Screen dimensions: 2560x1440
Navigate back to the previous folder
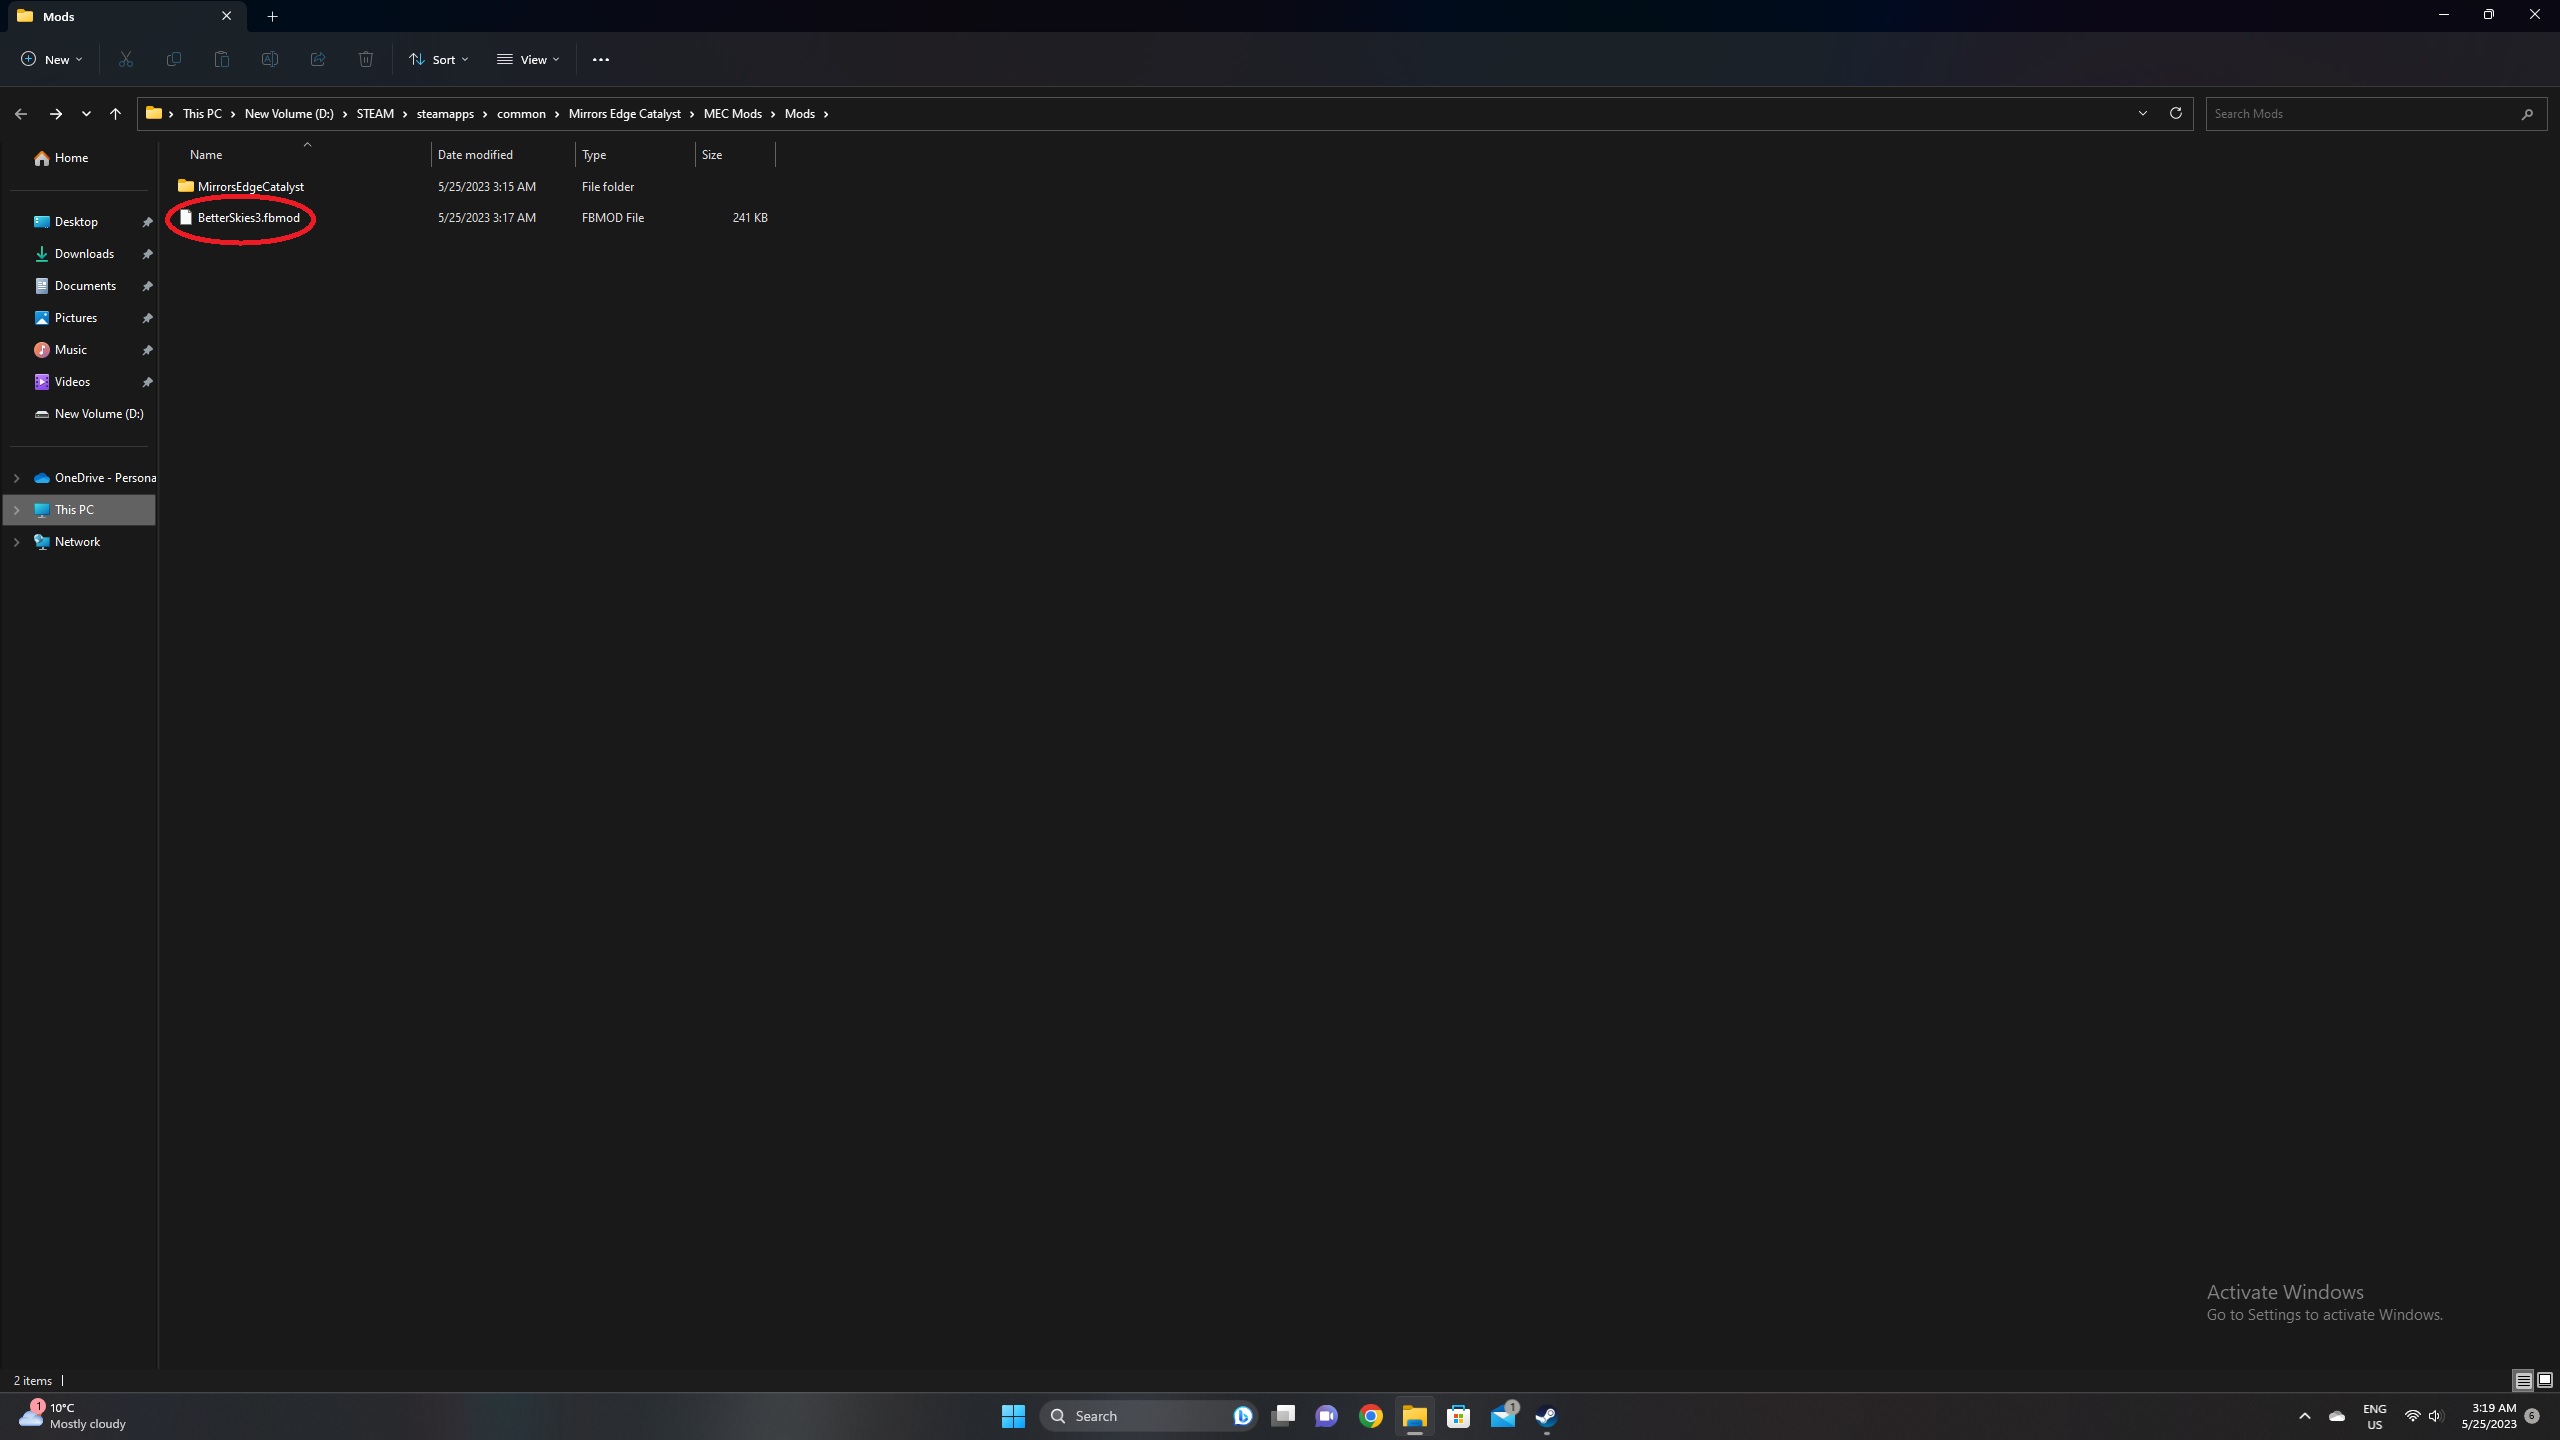pyautogui.click(x=21, y=114)
